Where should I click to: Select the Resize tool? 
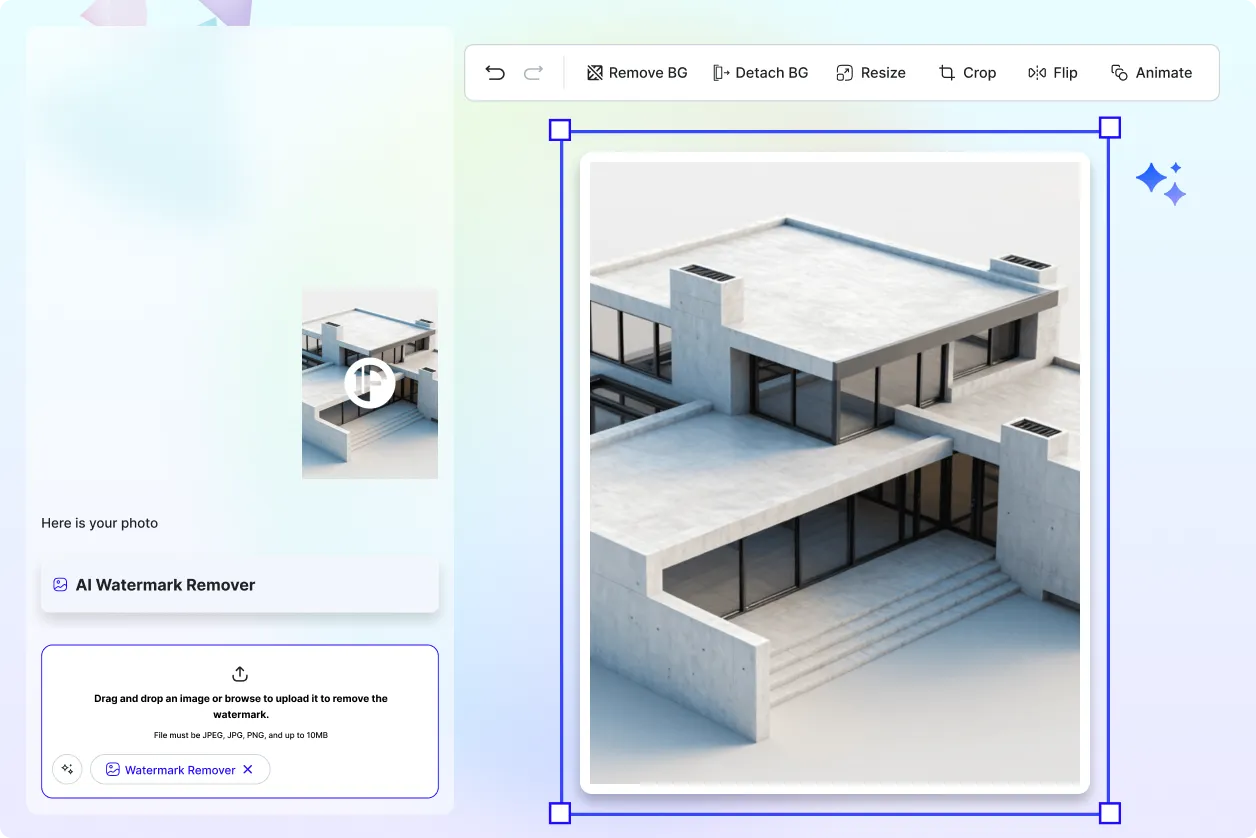click(871, 72)
